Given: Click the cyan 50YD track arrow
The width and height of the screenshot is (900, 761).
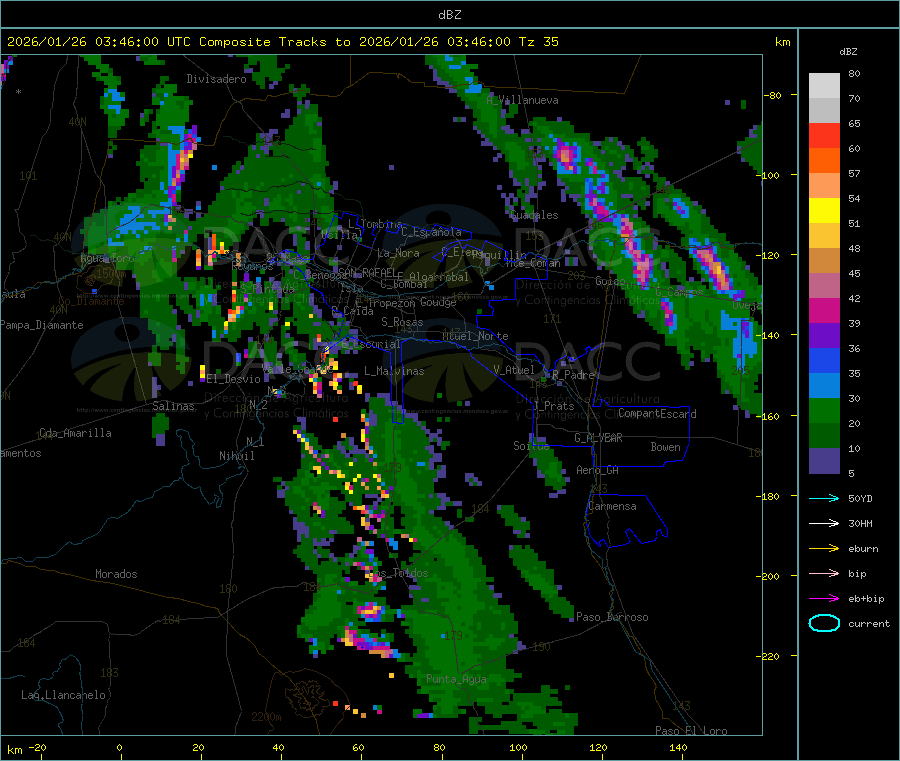Looking at the screenshot, I should click(824, 498).
